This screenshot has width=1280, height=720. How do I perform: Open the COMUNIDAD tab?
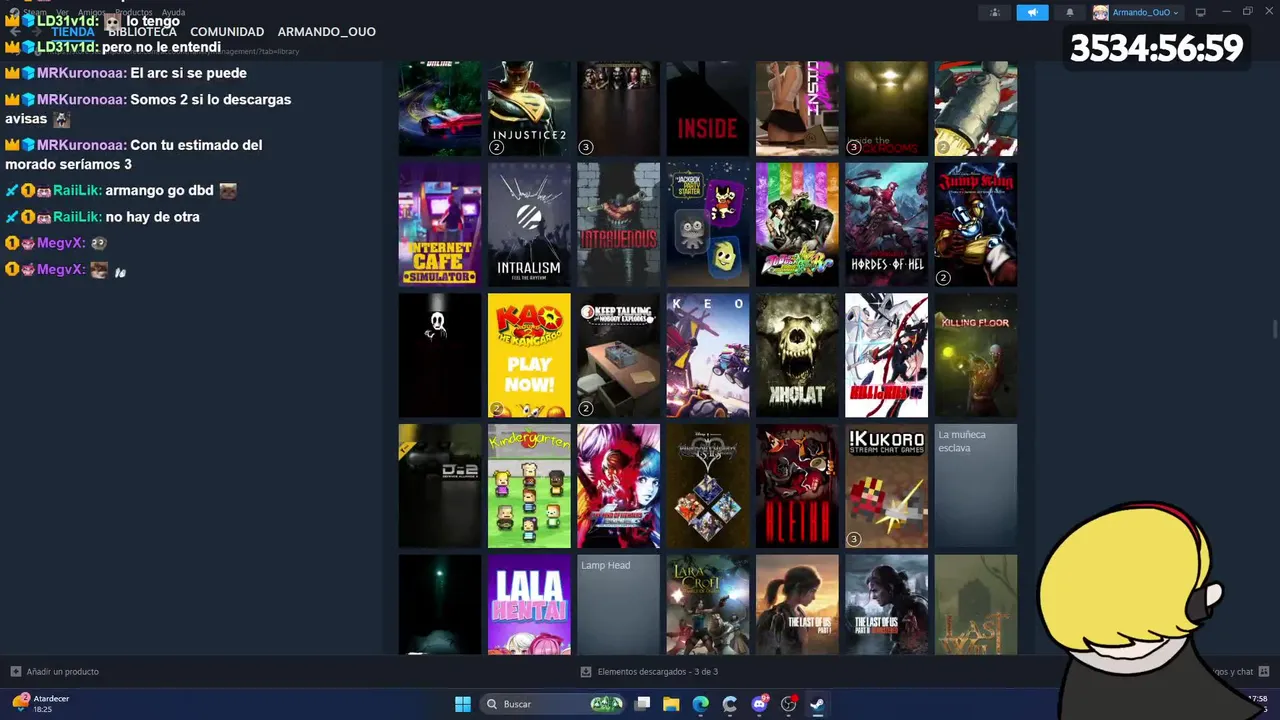point(227,32)
